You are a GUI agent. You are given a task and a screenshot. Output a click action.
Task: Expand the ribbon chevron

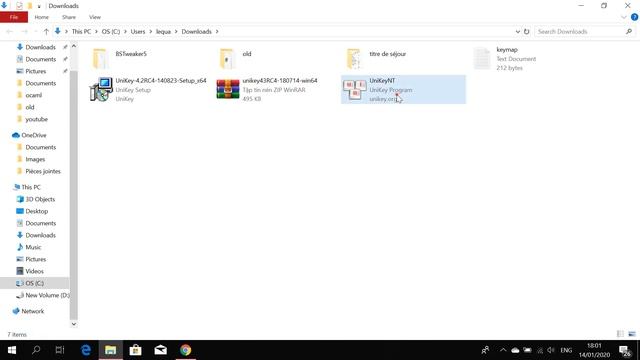coord(624,17)
